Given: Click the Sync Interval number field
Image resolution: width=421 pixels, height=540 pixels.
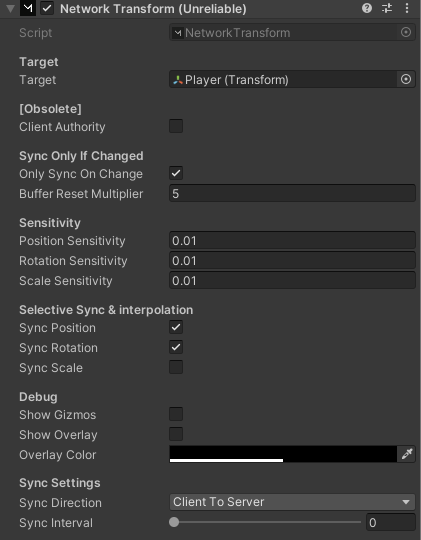Looking at the screenshot, I should coord(391,522).
